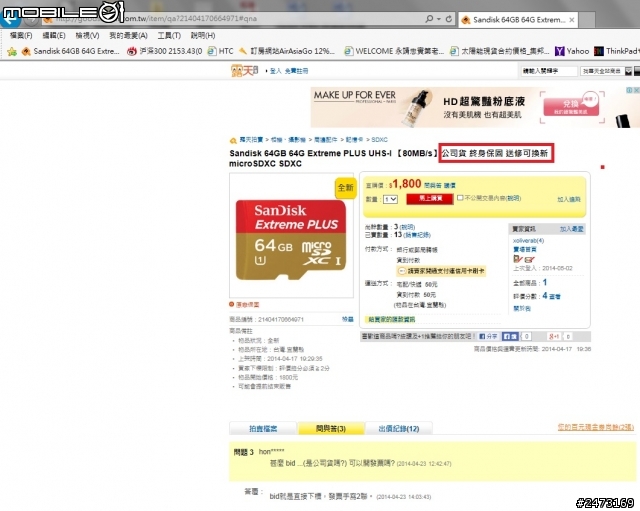
Task: Open the 說明(H) menu
Action: [x=203, y=36]
